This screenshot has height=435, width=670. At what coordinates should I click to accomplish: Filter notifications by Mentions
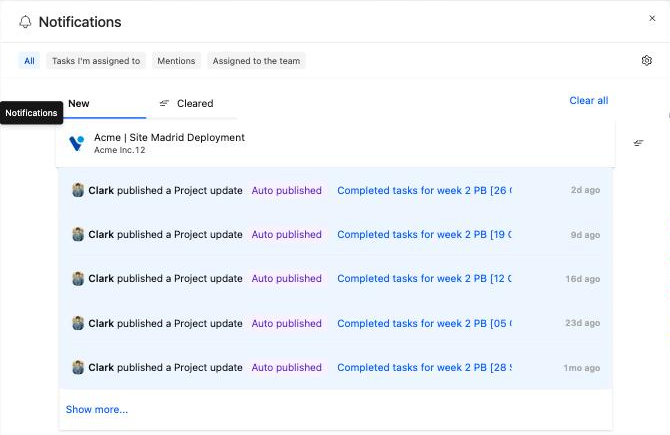point(176,61)
